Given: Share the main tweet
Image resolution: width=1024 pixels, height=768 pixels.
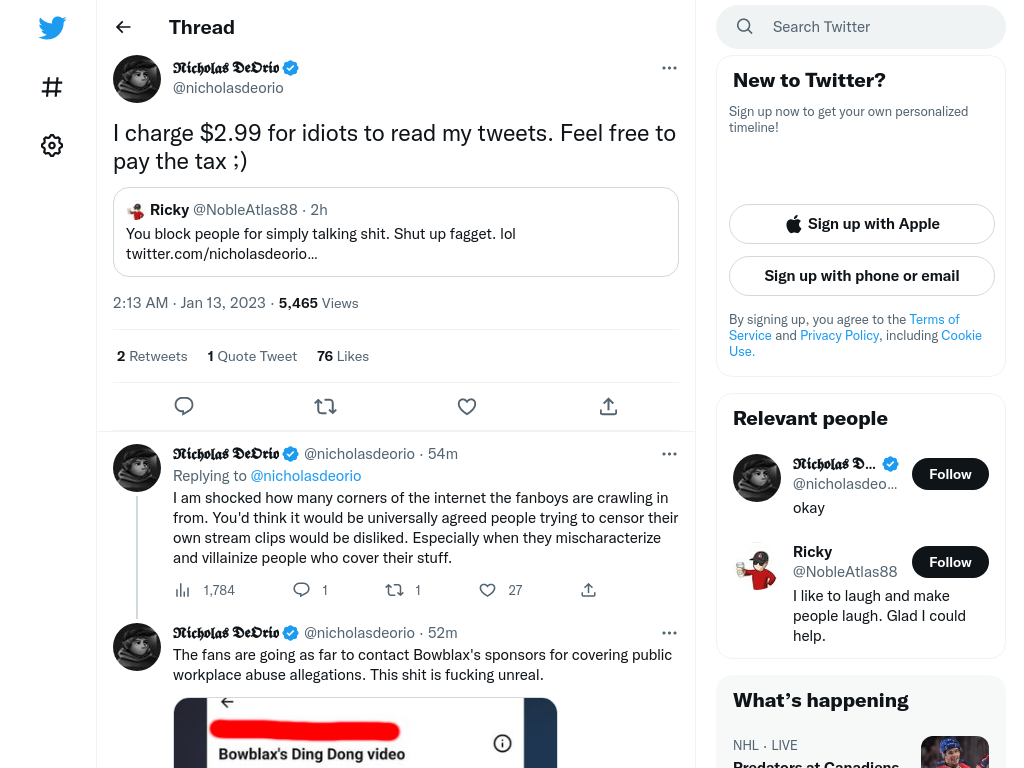Looking at the screenshot, I should 608,406.
